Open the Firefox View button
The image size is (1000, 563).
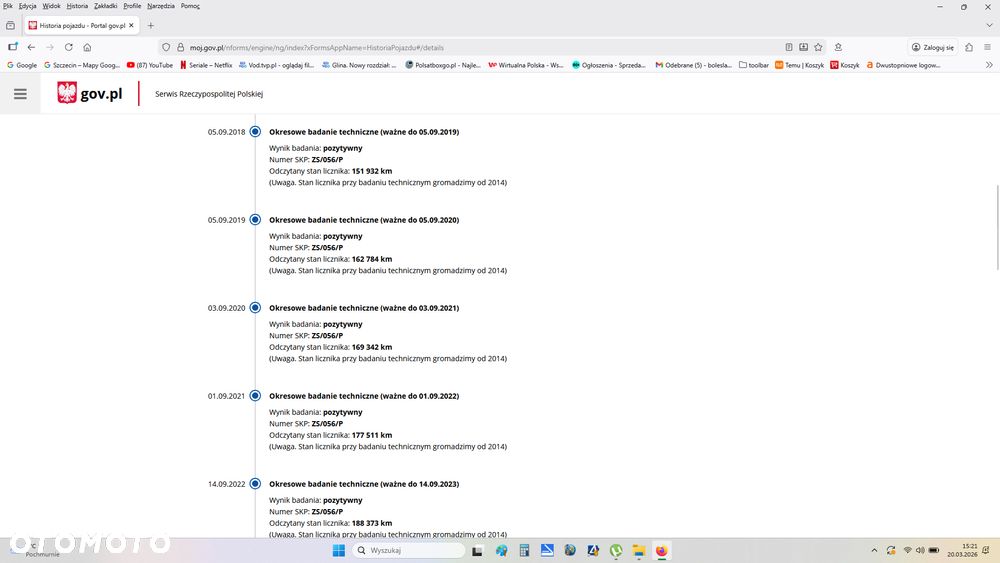click(10, 26)
